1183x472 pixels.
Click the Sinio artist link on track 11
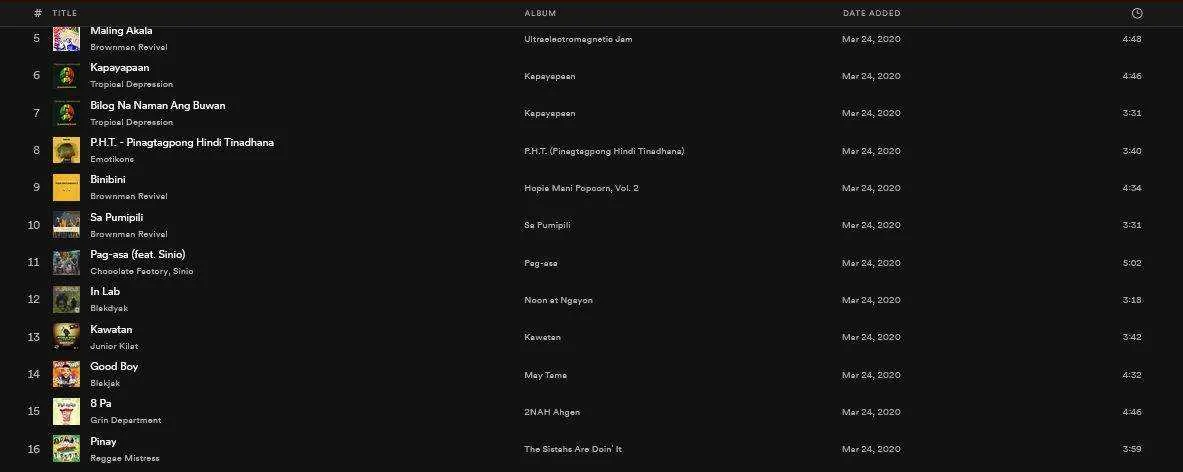click(183, 271)
